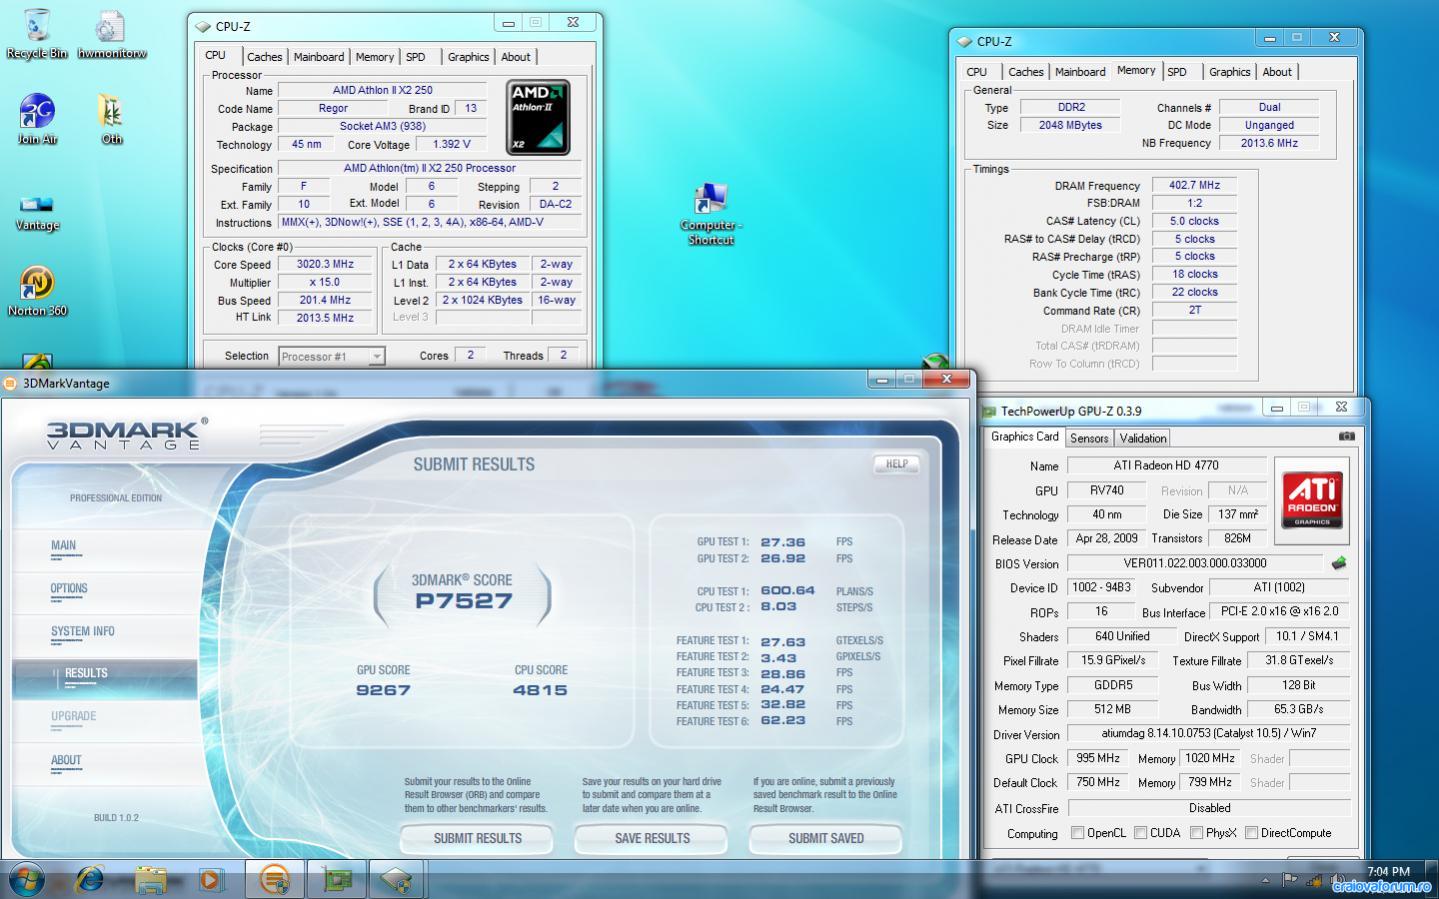The image size is (1439, 899).
Task: Show hidden icons in the system tray
Action: (1266, 881)
